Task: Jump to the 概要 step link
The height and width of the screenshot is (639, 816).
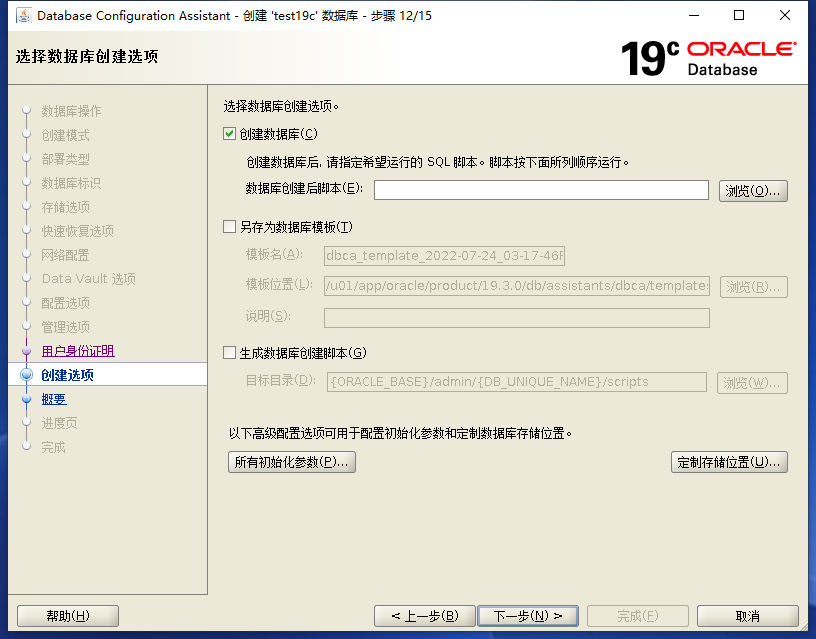Action: click(x=54, y=399)
